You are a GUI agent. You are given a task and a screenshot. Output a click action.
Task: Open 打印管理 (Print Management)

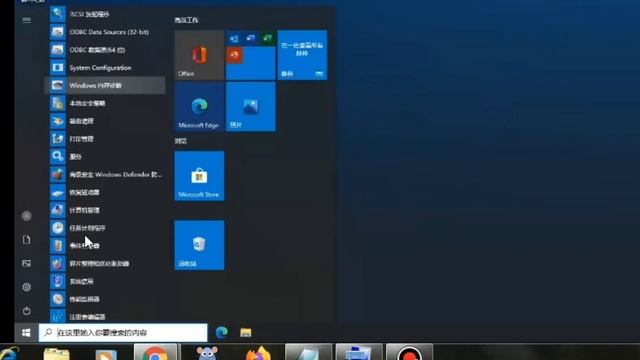pyautogui.click(x=105, y=139)
